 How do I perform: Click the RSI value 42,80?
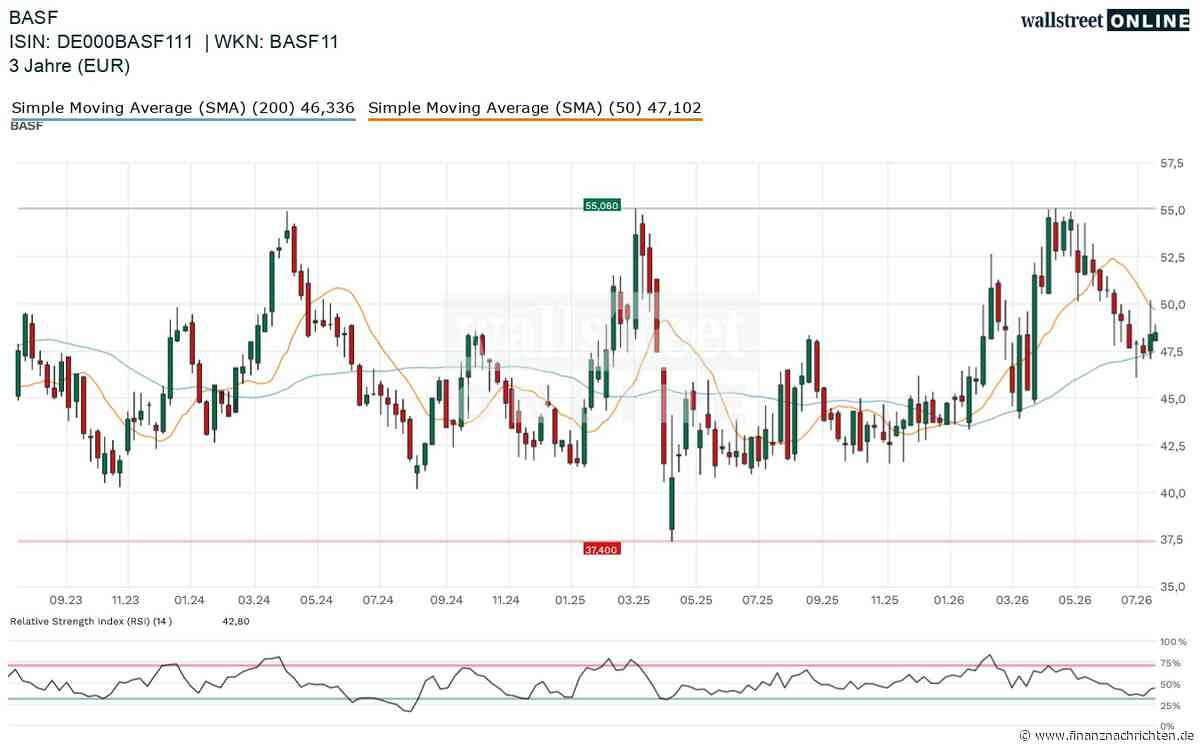tap(235, 621)
